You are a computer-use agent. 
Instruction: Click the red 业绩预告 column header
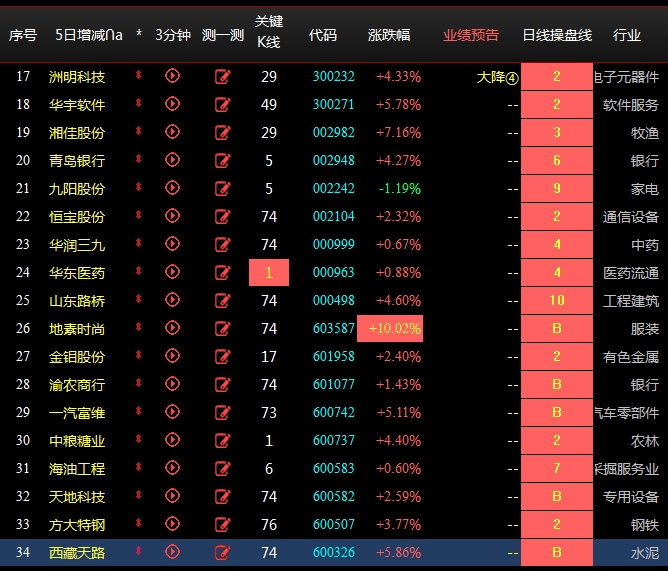tap(471, 35)
